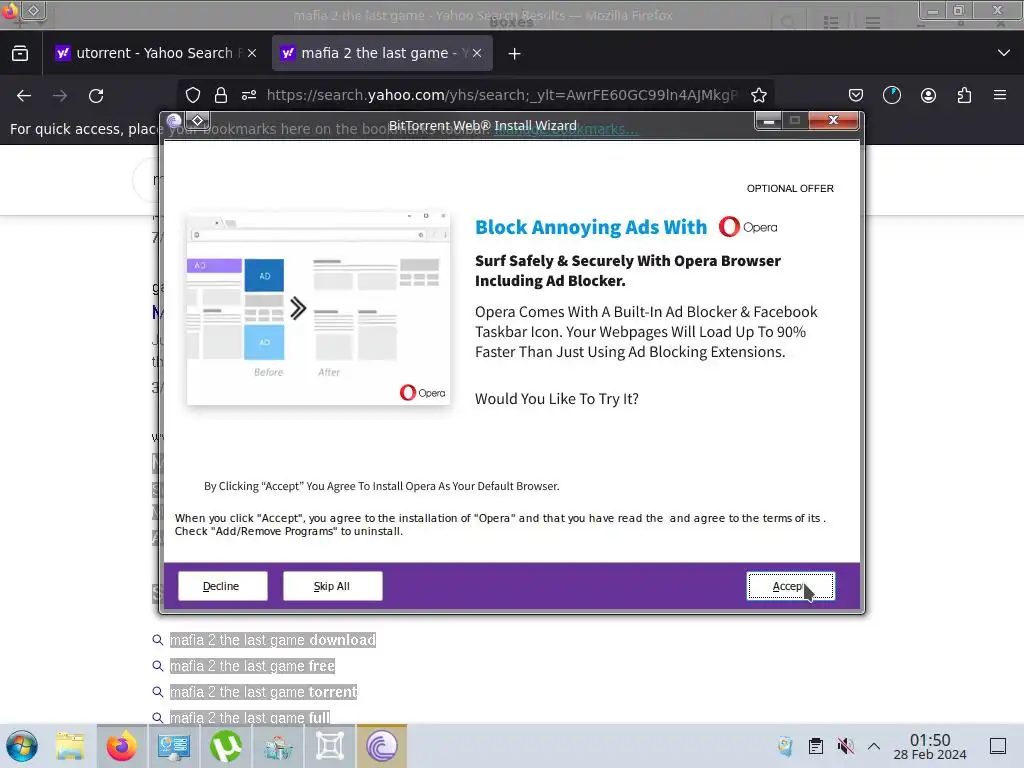1024x768 pixels.
Task: Show site security padlock info
Action: pyautogui.click(x=221, y=95)
